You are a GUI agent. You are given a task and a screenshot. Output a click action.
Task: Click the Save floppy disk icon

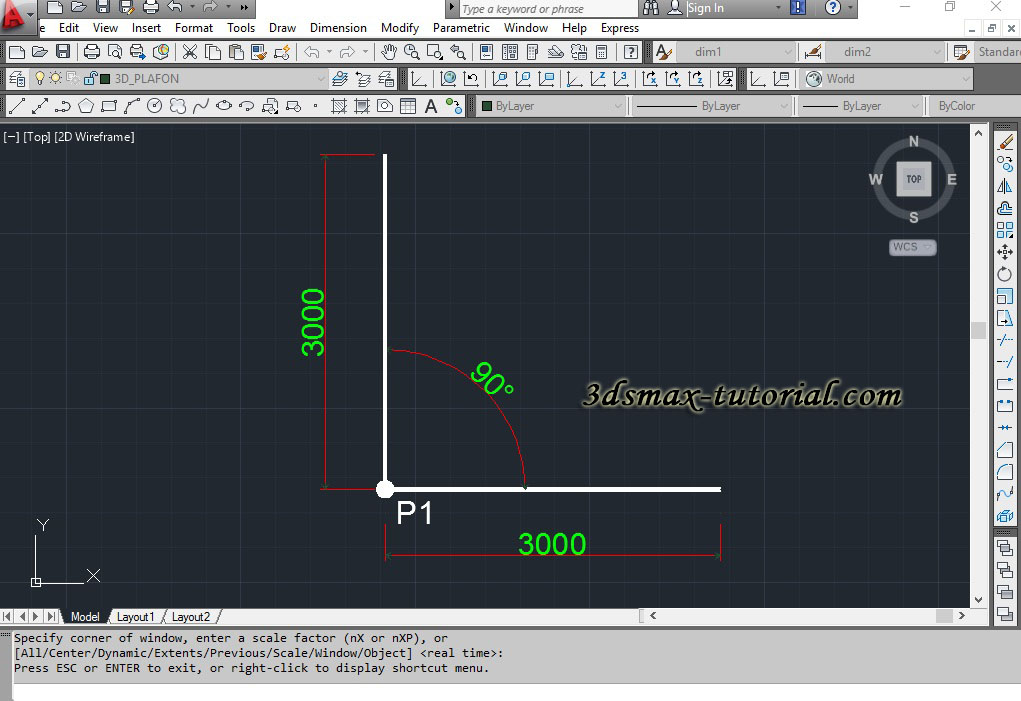click(x=63, y=52)
